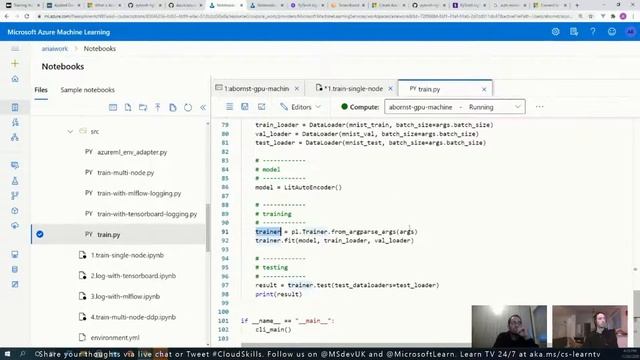
Task: Click the file tree vertical scrollbar
Action: click(x=208, y=229)
